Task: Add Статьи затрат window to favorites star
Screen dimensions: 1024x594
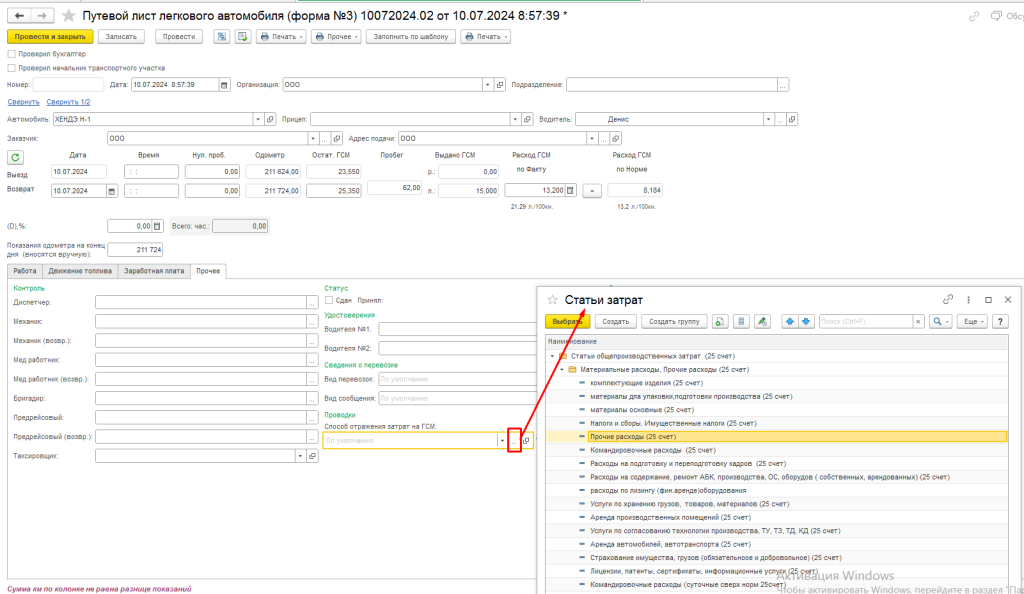Action: point(552,300)
